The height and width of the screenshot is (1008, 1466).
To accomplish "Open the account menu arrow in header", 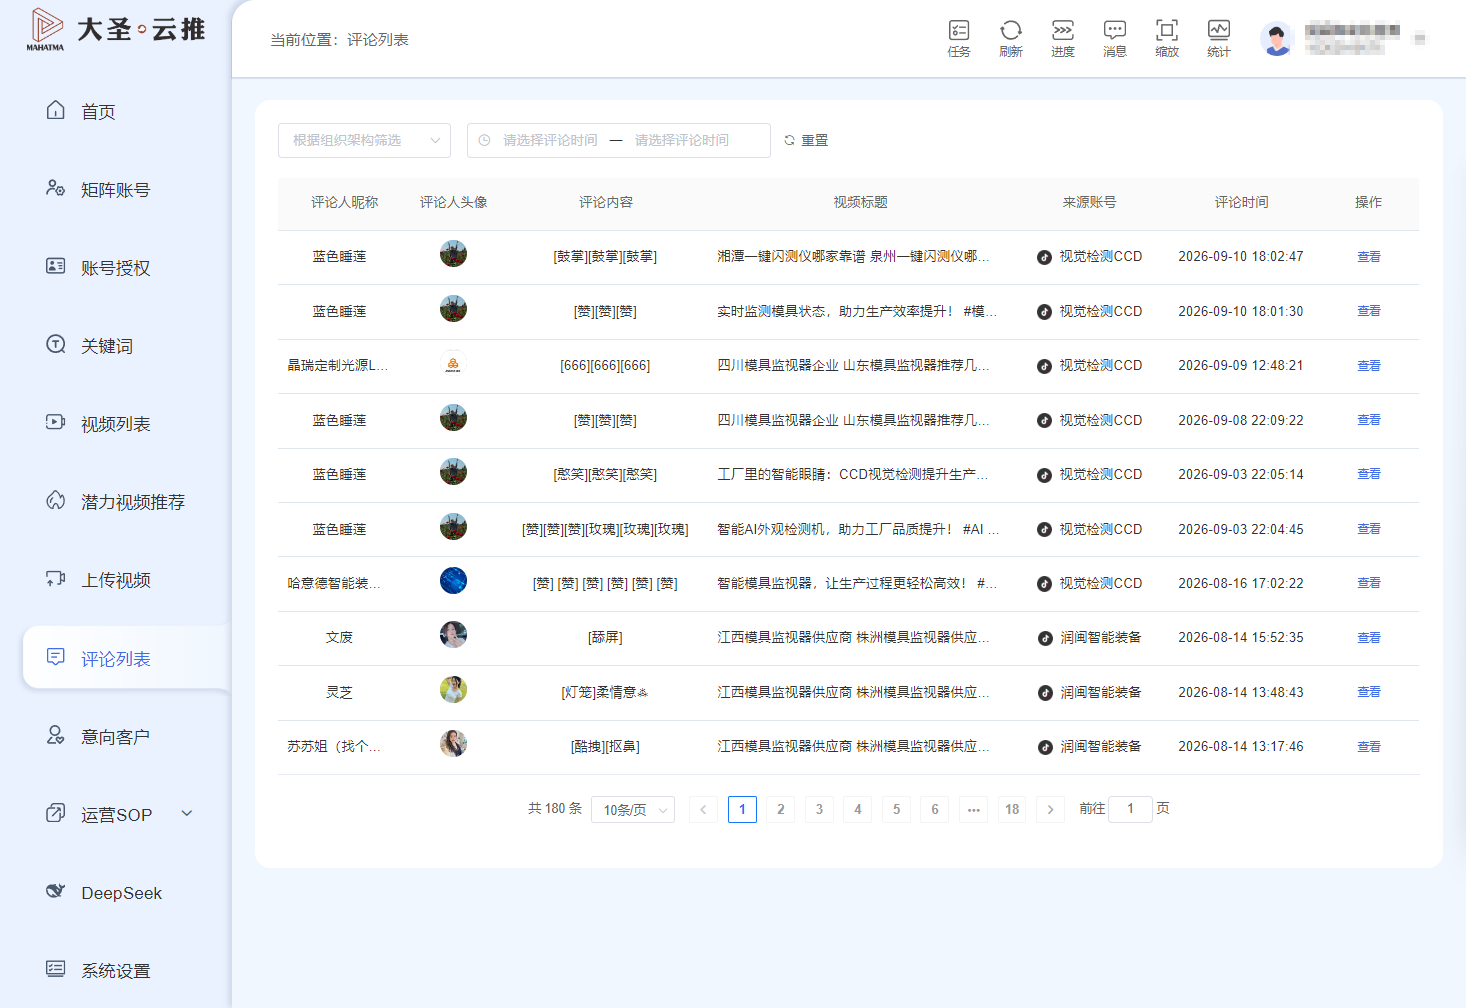I will (1419, 39).
